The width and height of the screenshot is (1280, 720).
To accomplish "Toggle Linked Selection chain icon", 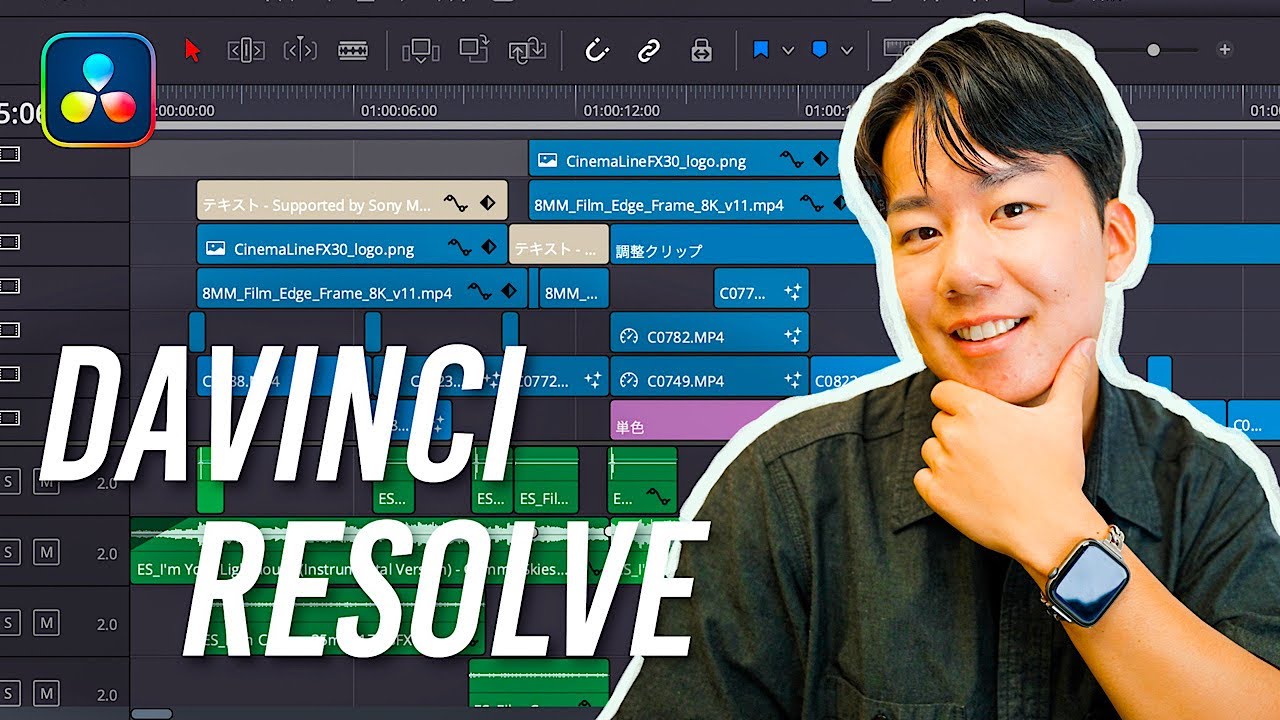I will point(649,50).
